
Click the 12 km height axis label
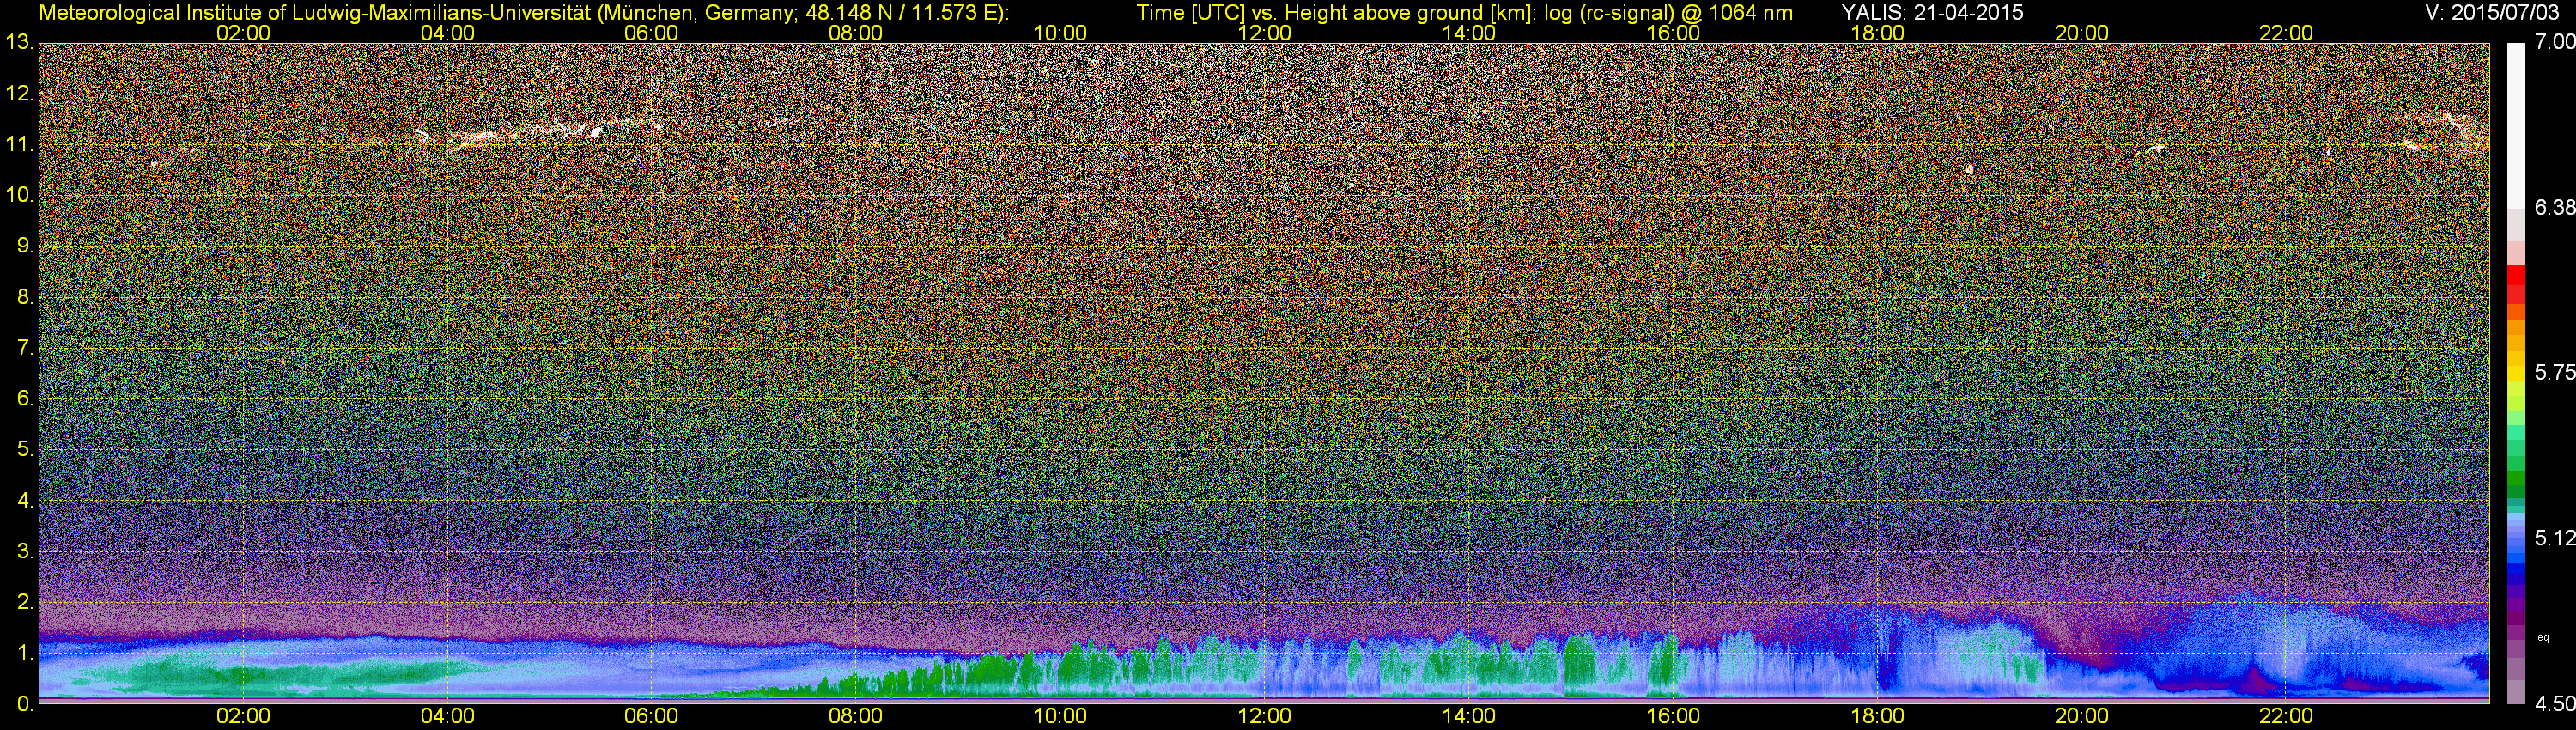(x=18, y=94)
